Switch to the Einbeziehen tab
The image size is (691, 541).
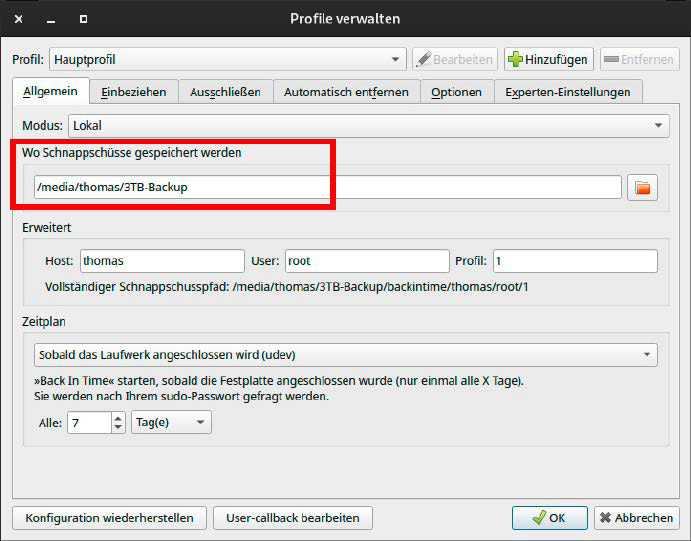coord(134,92)
